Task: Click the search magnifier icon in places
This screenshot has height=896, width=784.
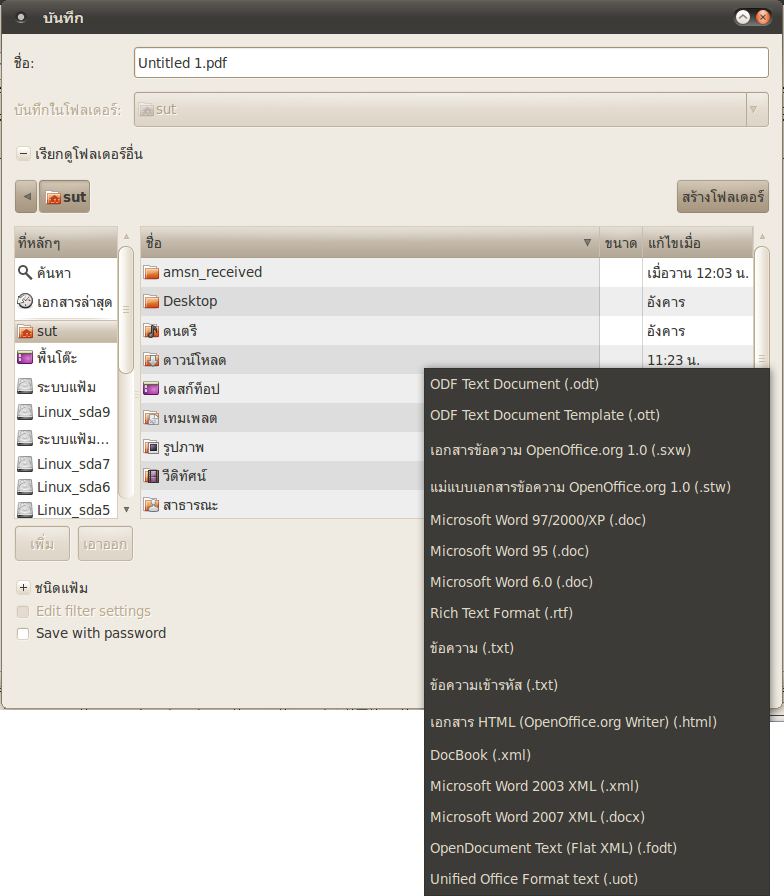Action: click(x=25, y=272)
